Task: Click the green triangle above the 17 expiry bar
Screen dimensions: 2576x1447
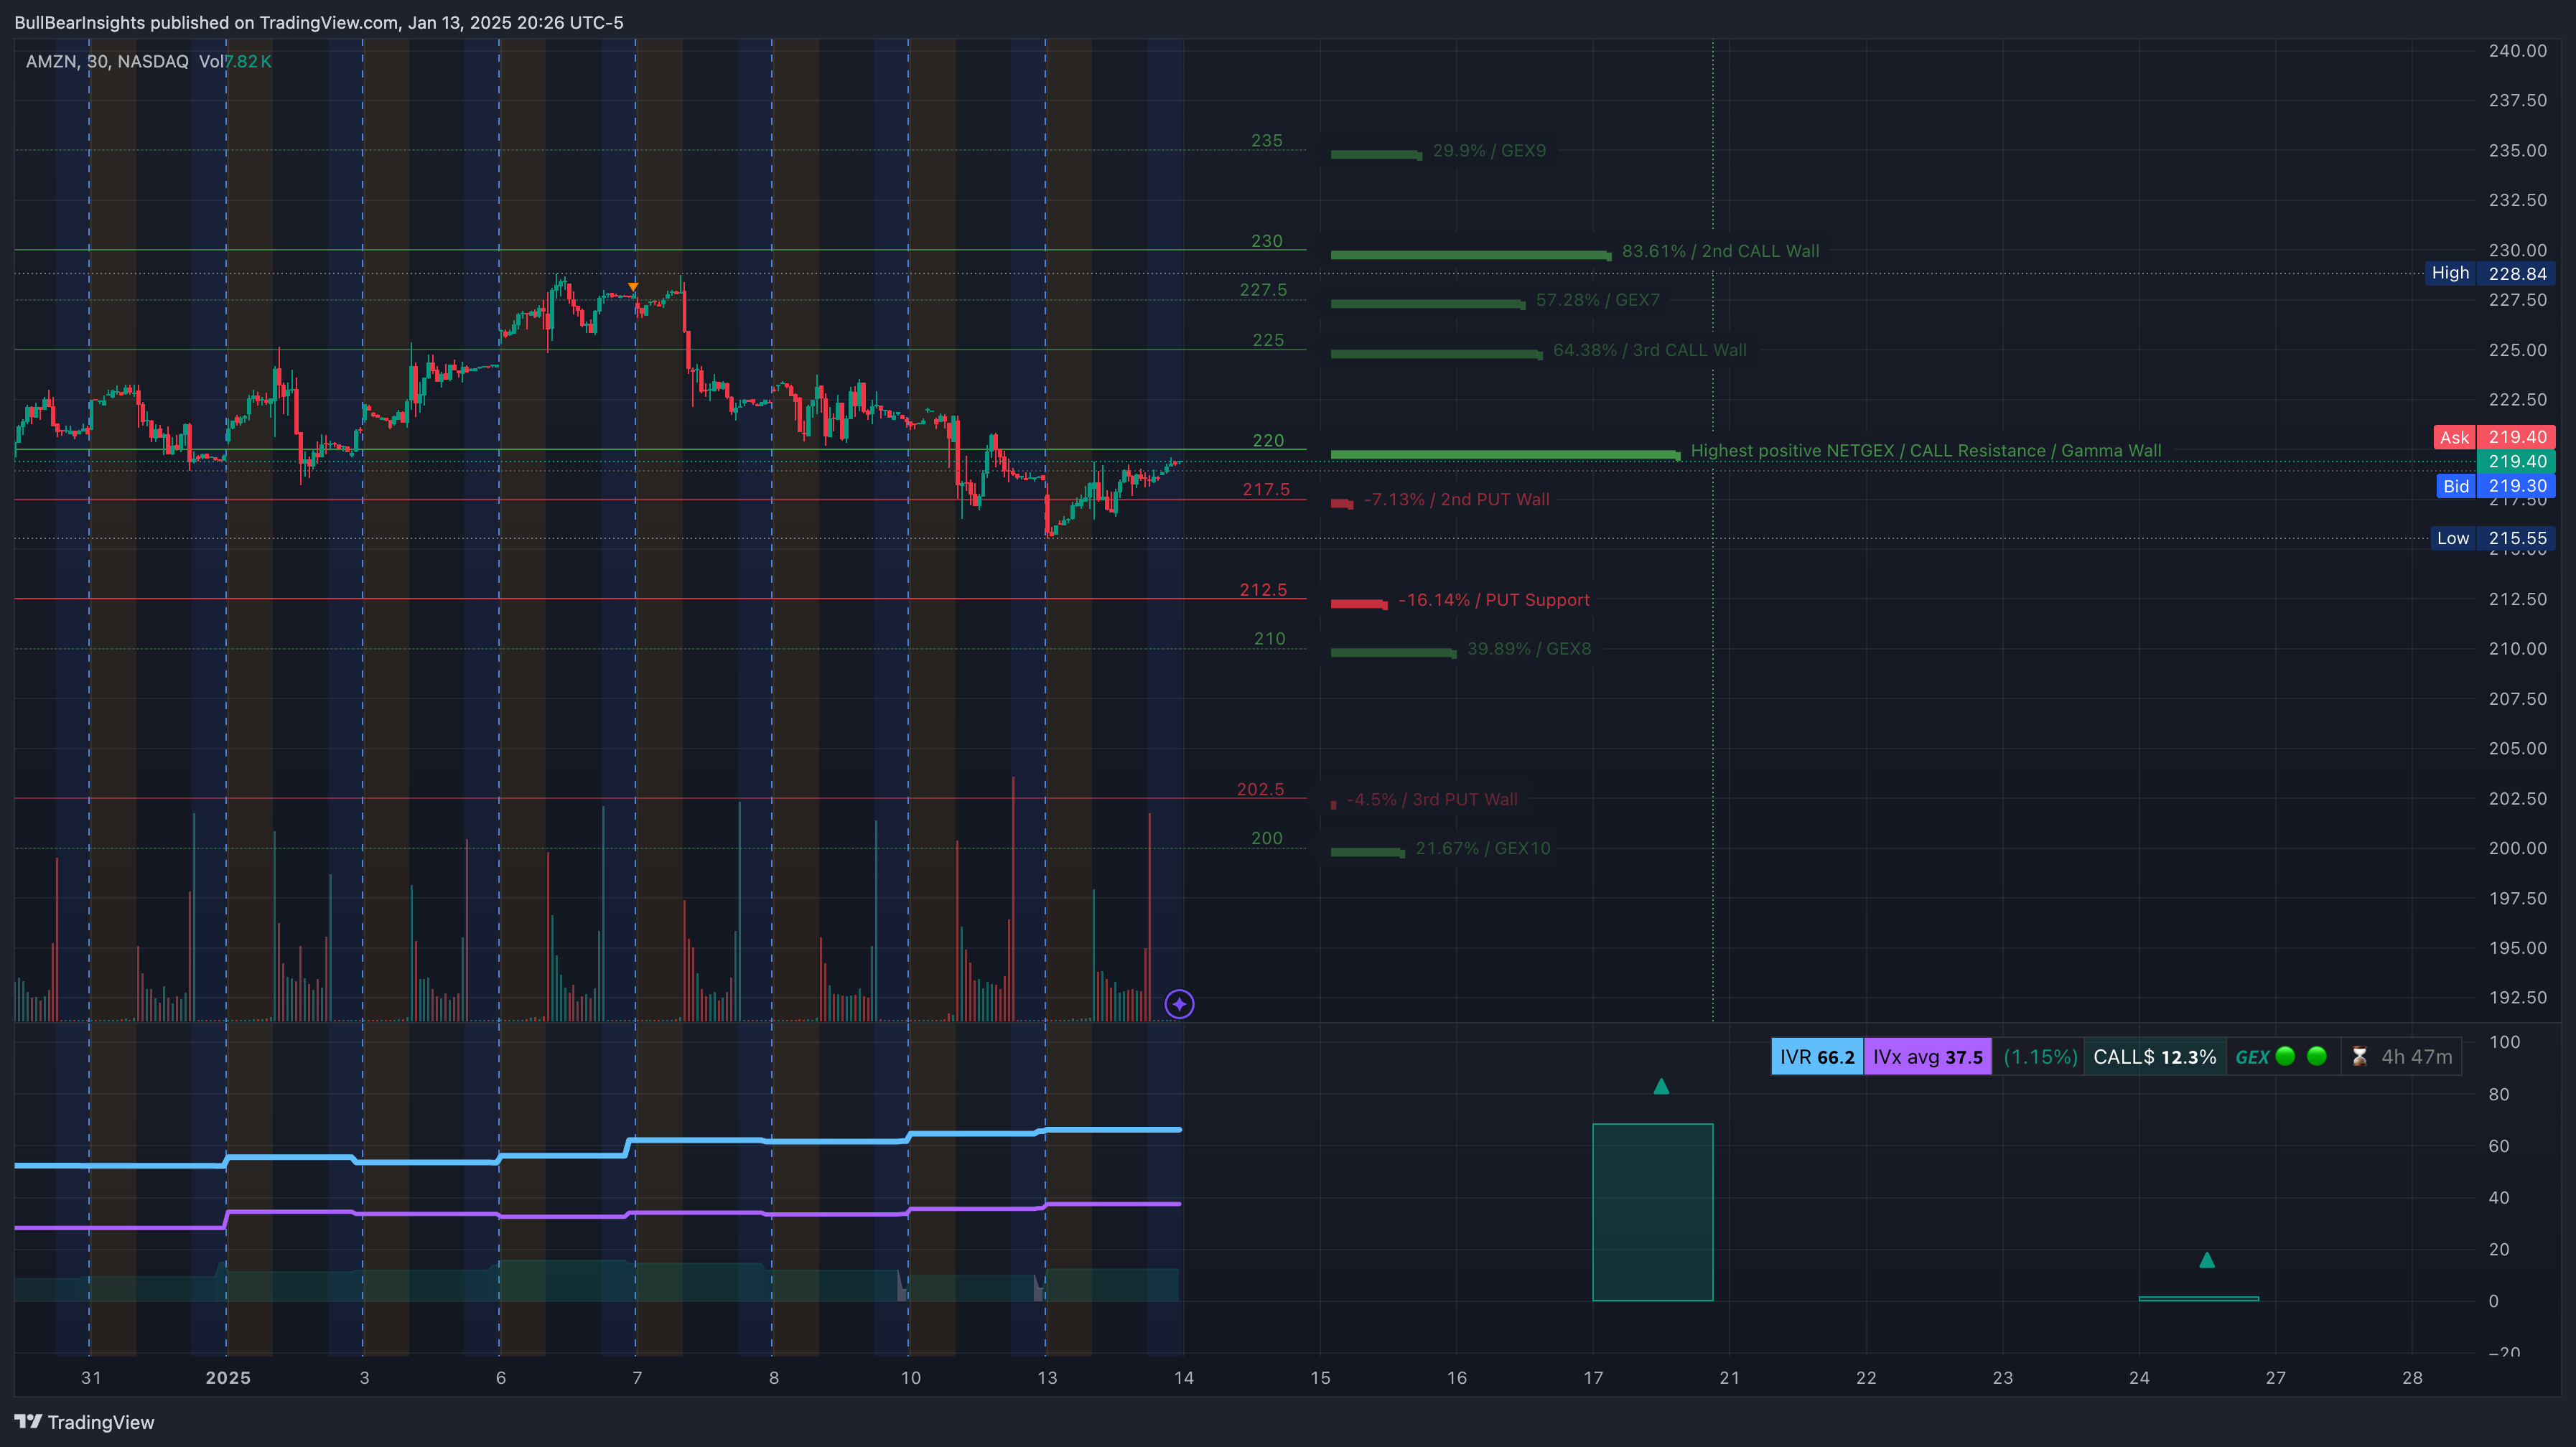Action: (x=1661, y=1086)
